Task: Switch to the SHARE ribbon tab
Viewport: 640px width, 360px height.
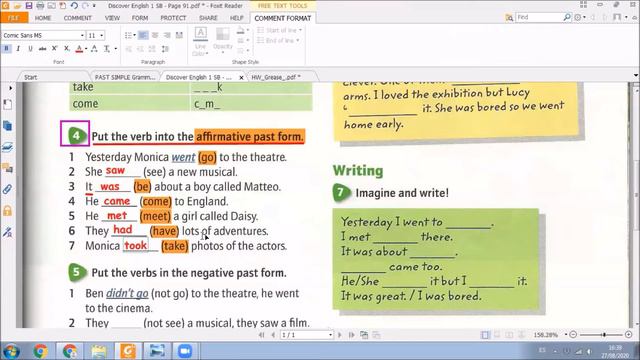Action: tap(208, 18)
